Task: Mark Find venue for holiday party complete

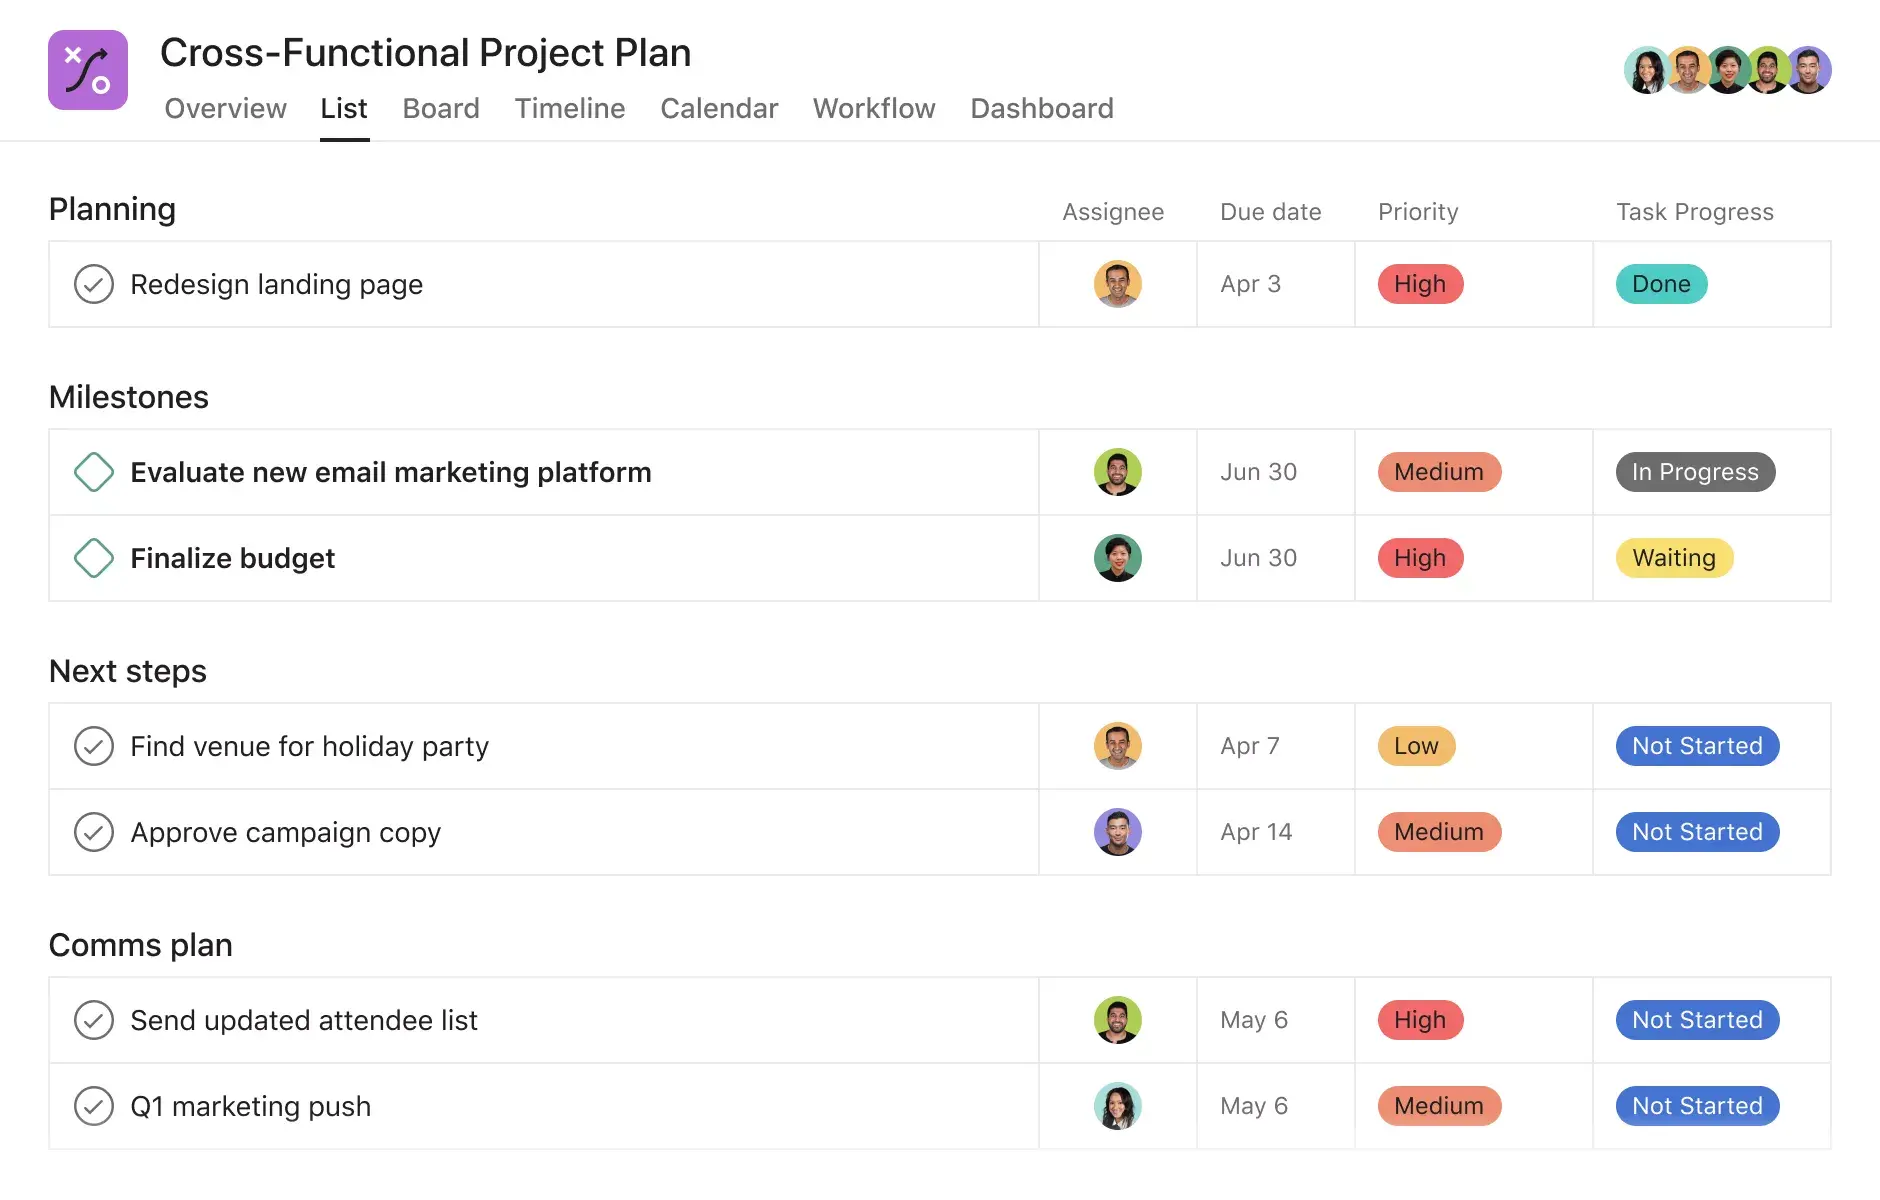Action: pos(93,746)
